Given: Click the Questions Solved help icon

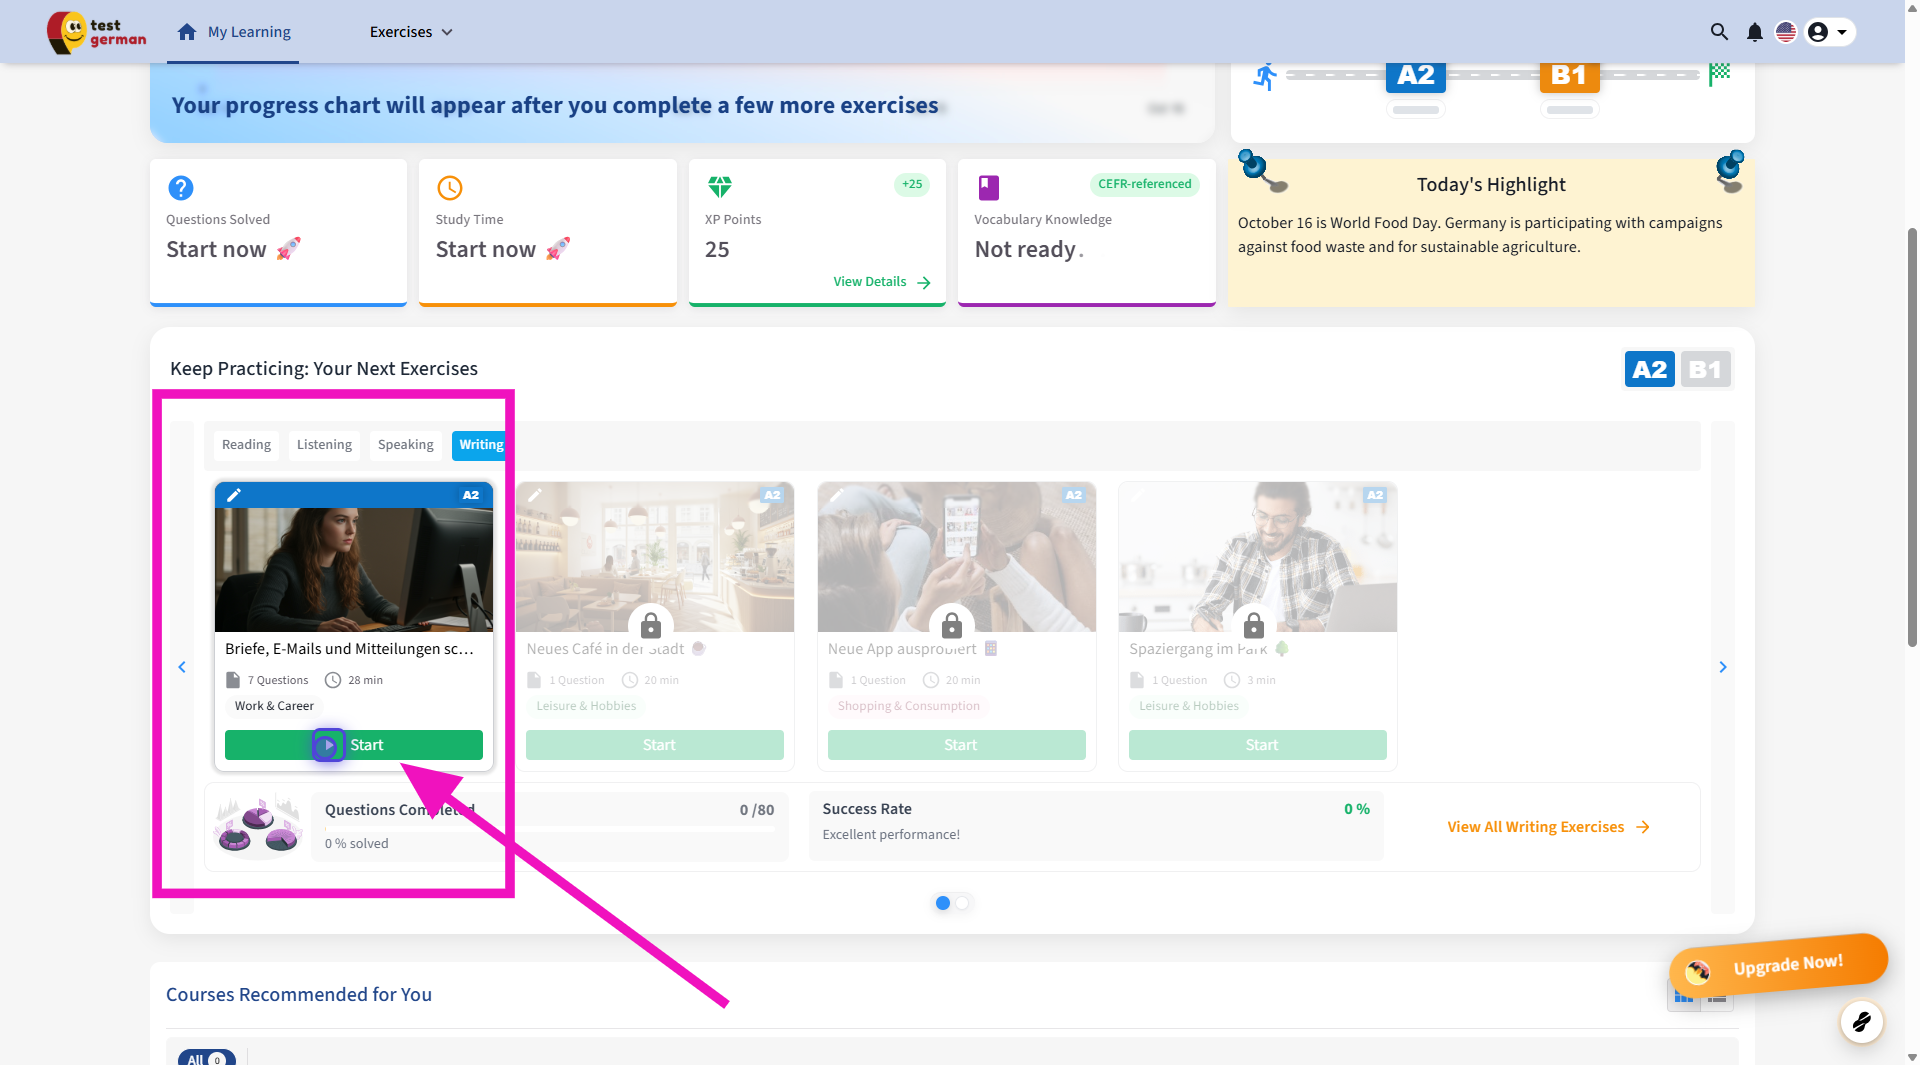Looking at the screenshot, I should coord(181,188).
